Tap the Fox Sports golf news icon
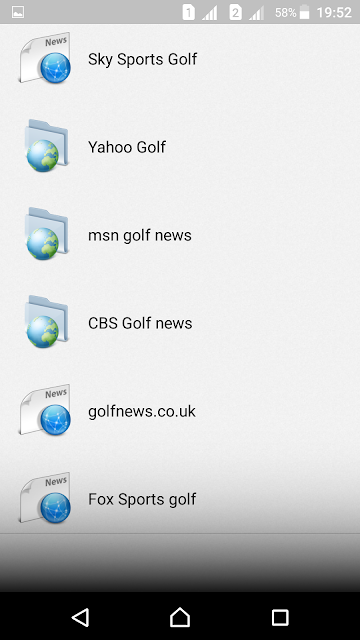Image resolution: width=360 pixels, height=640 pixels. tap(44, 498)
